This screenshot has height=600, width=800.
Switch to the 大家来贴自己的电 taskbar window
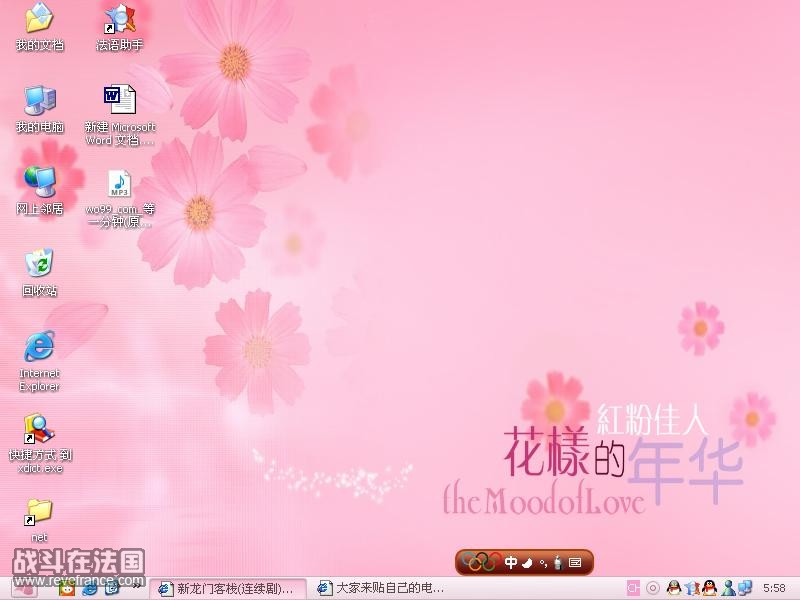coord(380,588)
